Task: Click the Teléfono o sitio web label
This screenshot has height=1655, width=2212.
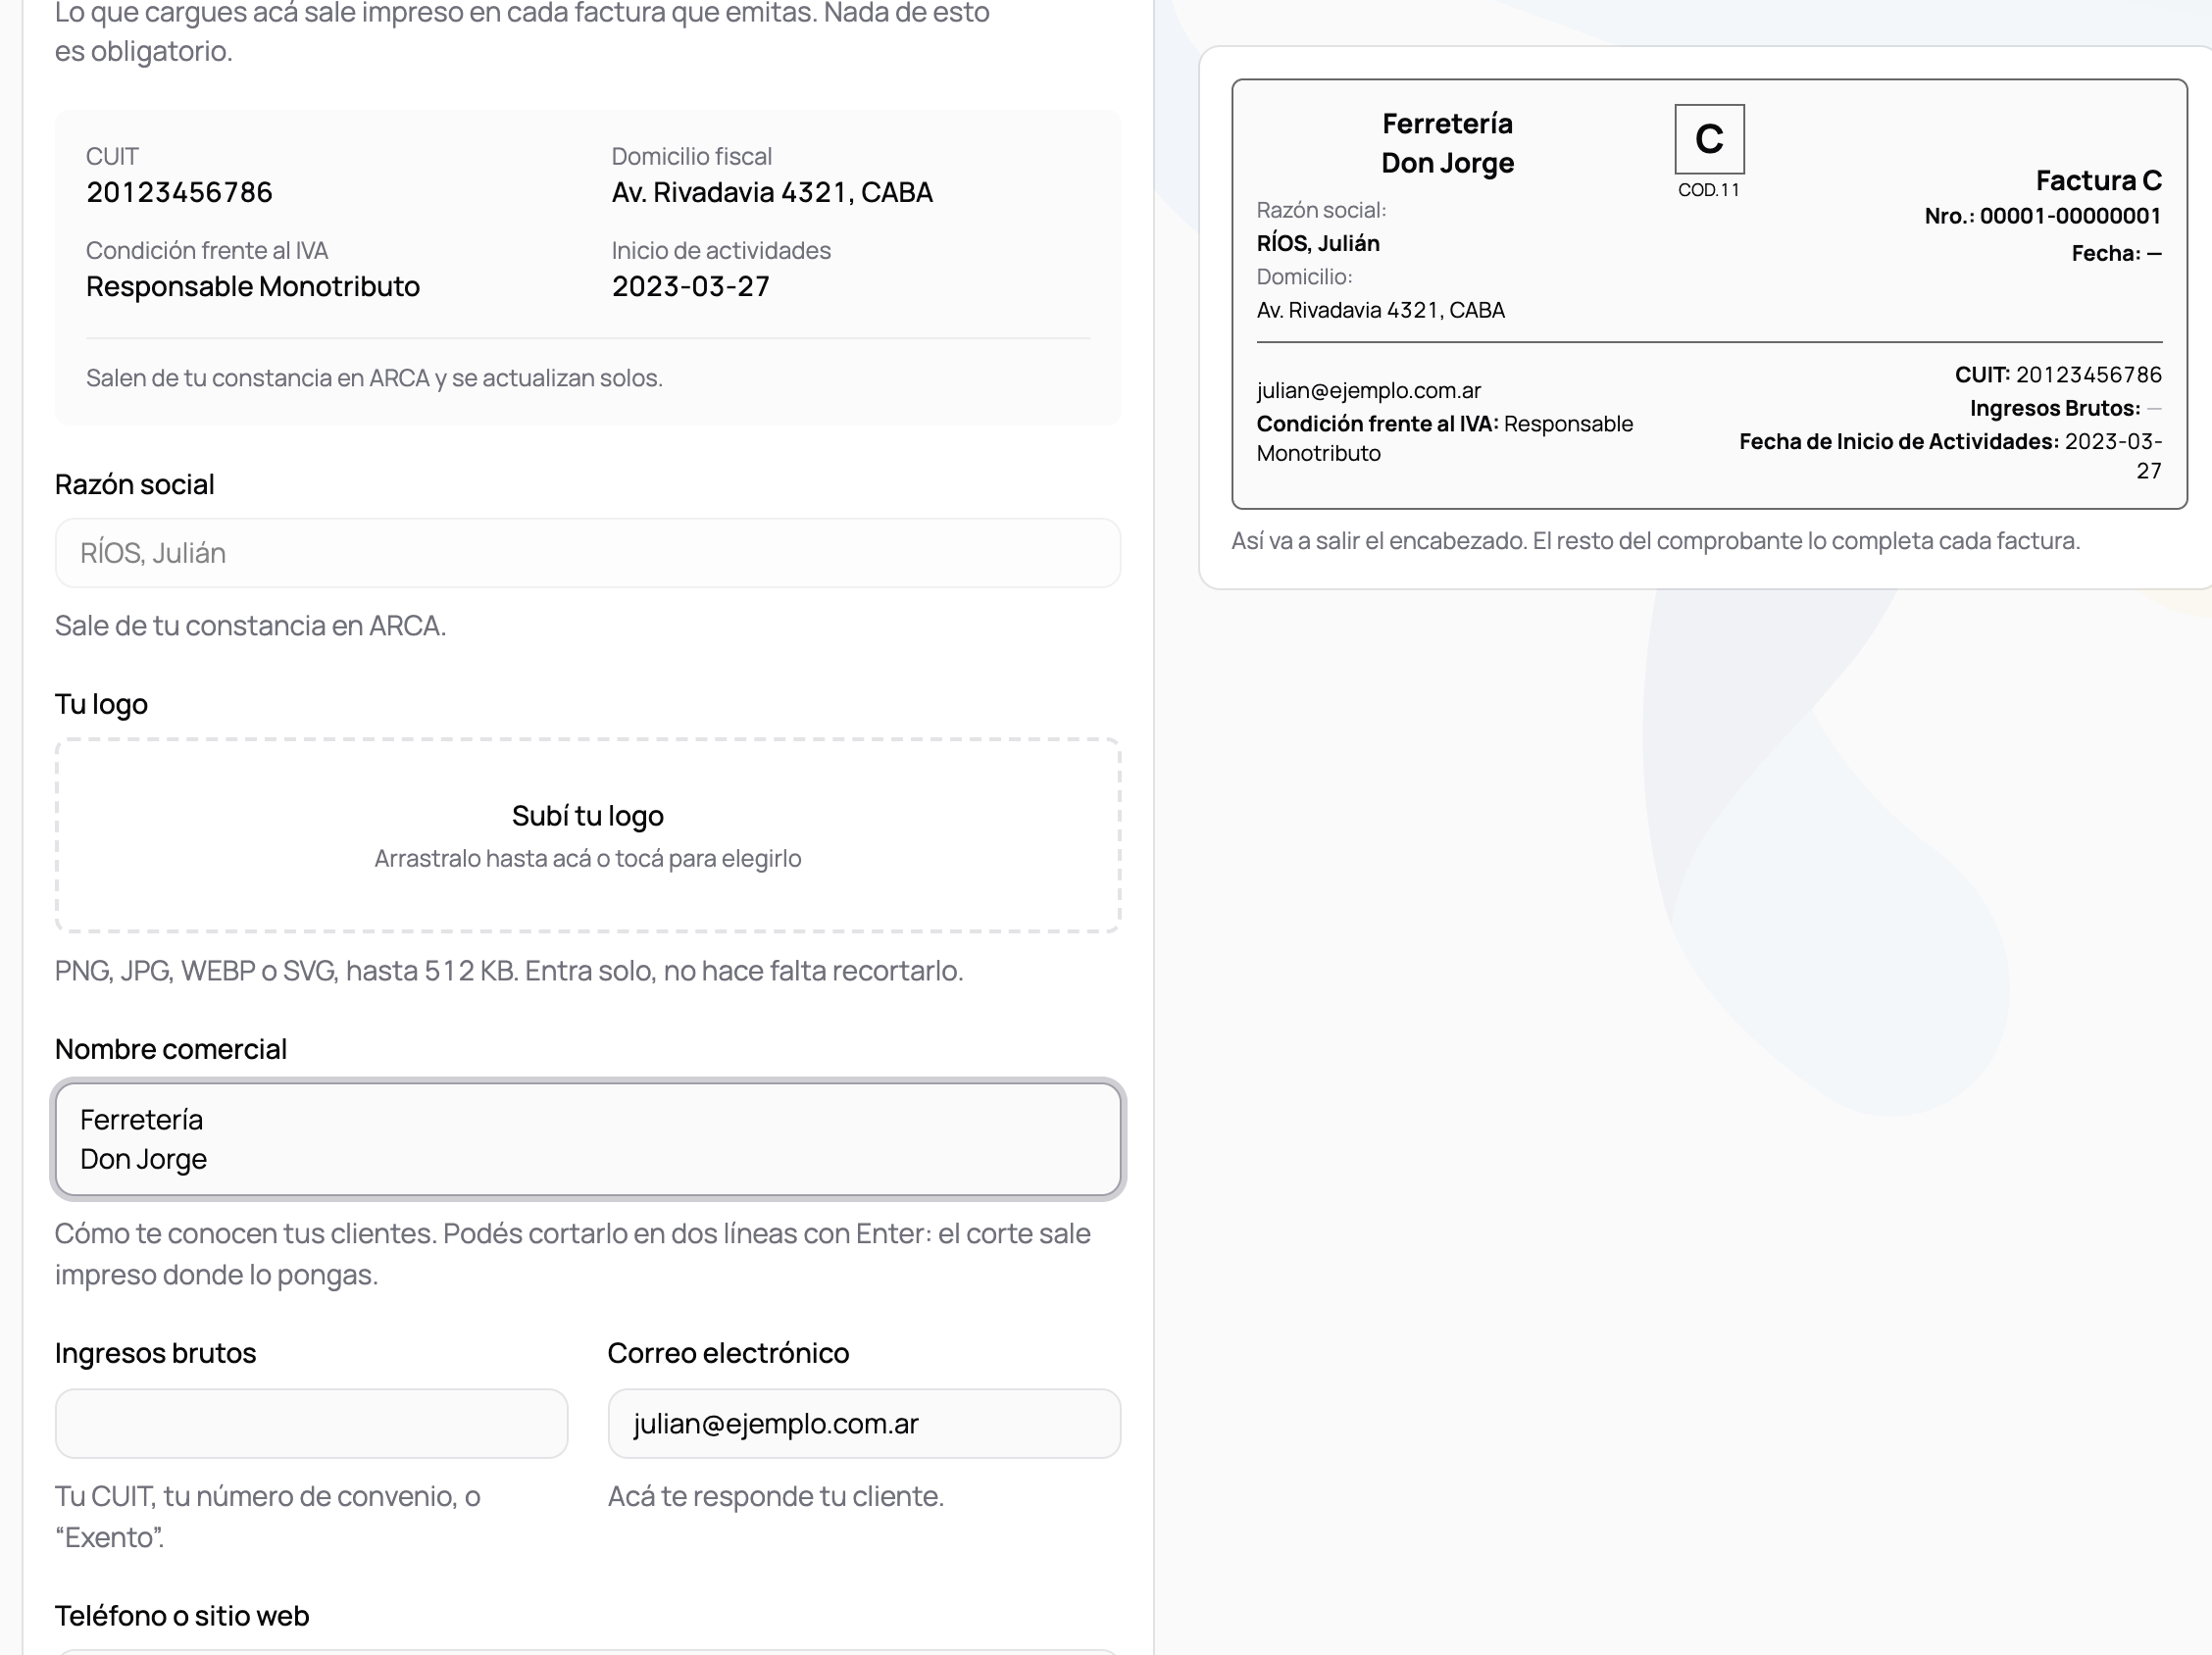Action: point(182,1615)
